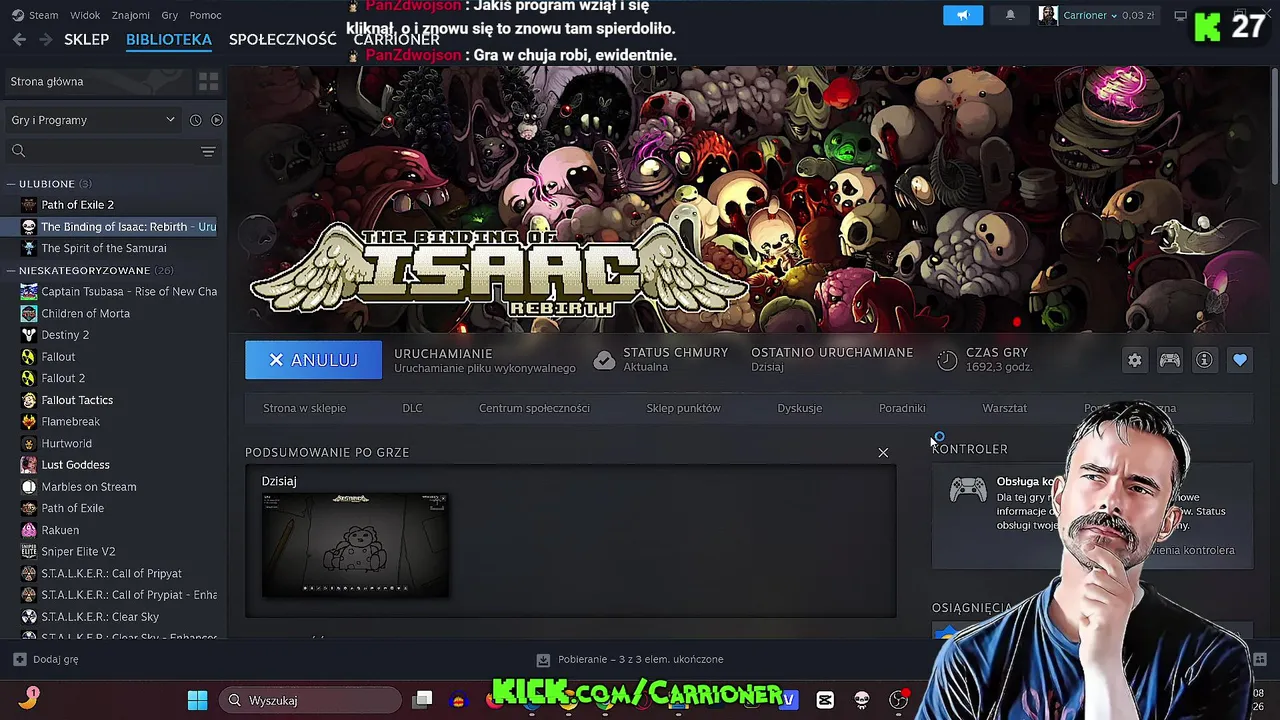Click the Fallout Tactics icon
Image resolution: width=1280 pixels, height=720 pixels.
click(x=29, y=400)
